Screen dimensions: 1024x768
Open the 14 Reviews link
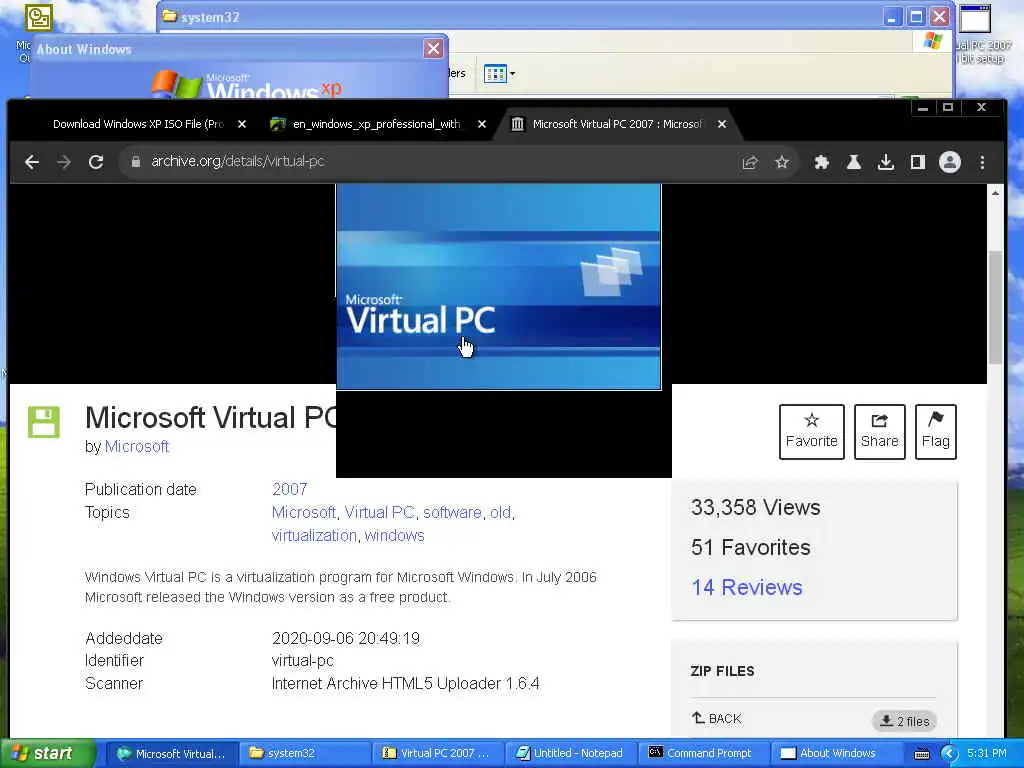(x=746, y=587)
